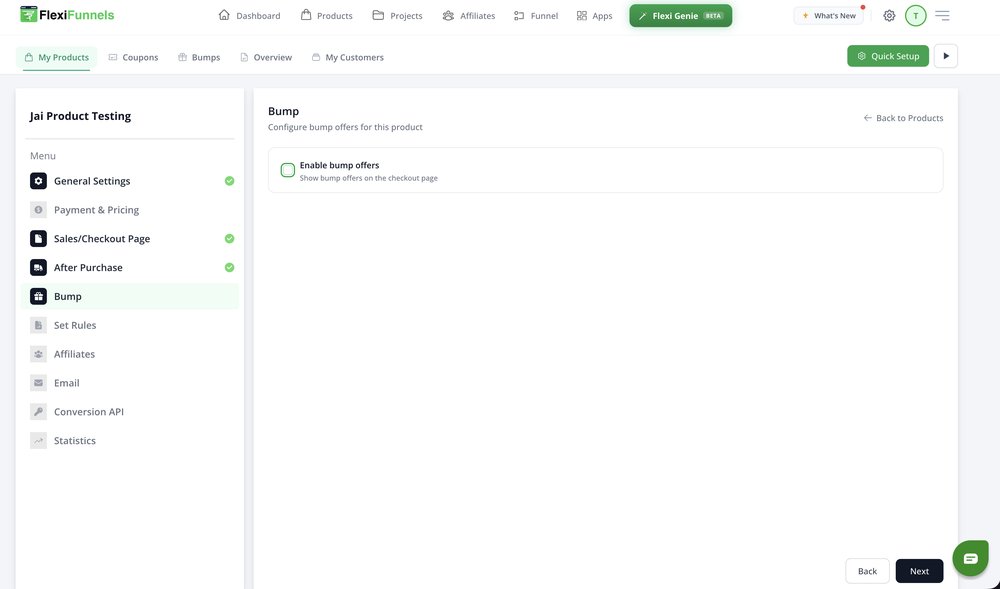Click the Statistics chart icon

38,440
